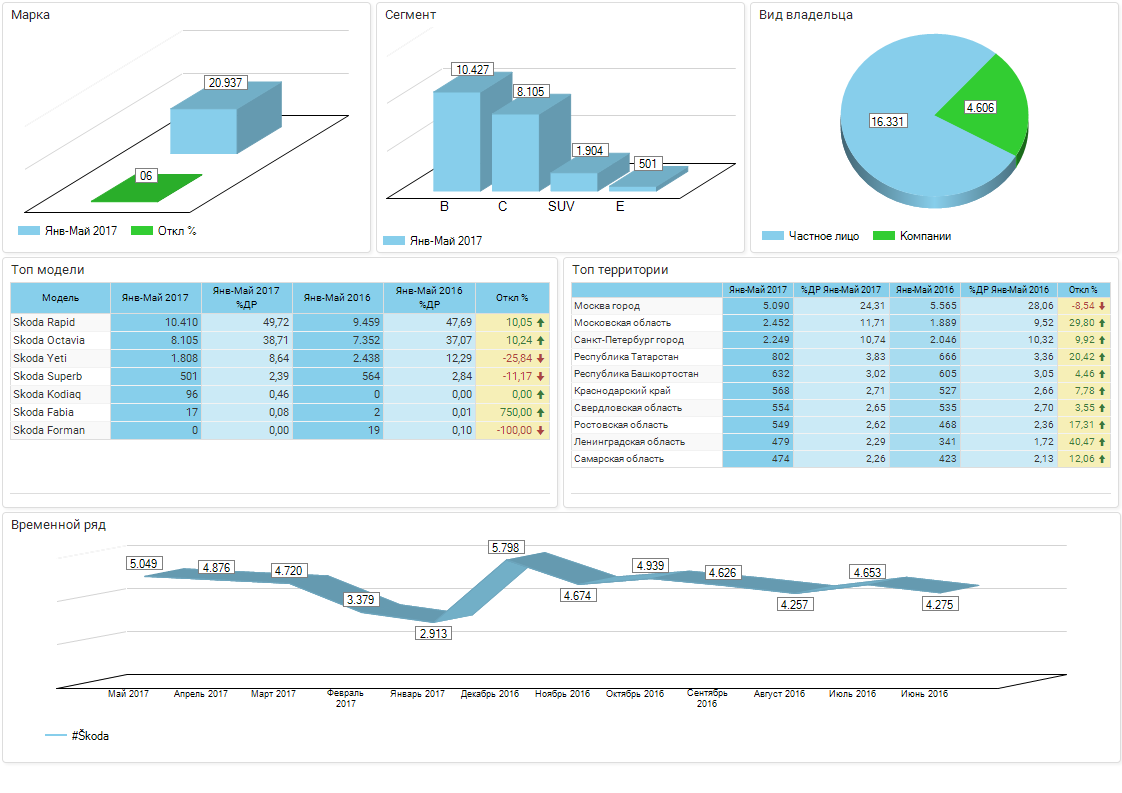Image resolution: width=1122 pixels, height=793 pixels.
Task: Click the red down arrow in the Skoda Yeti row
Action: point(540,359)
